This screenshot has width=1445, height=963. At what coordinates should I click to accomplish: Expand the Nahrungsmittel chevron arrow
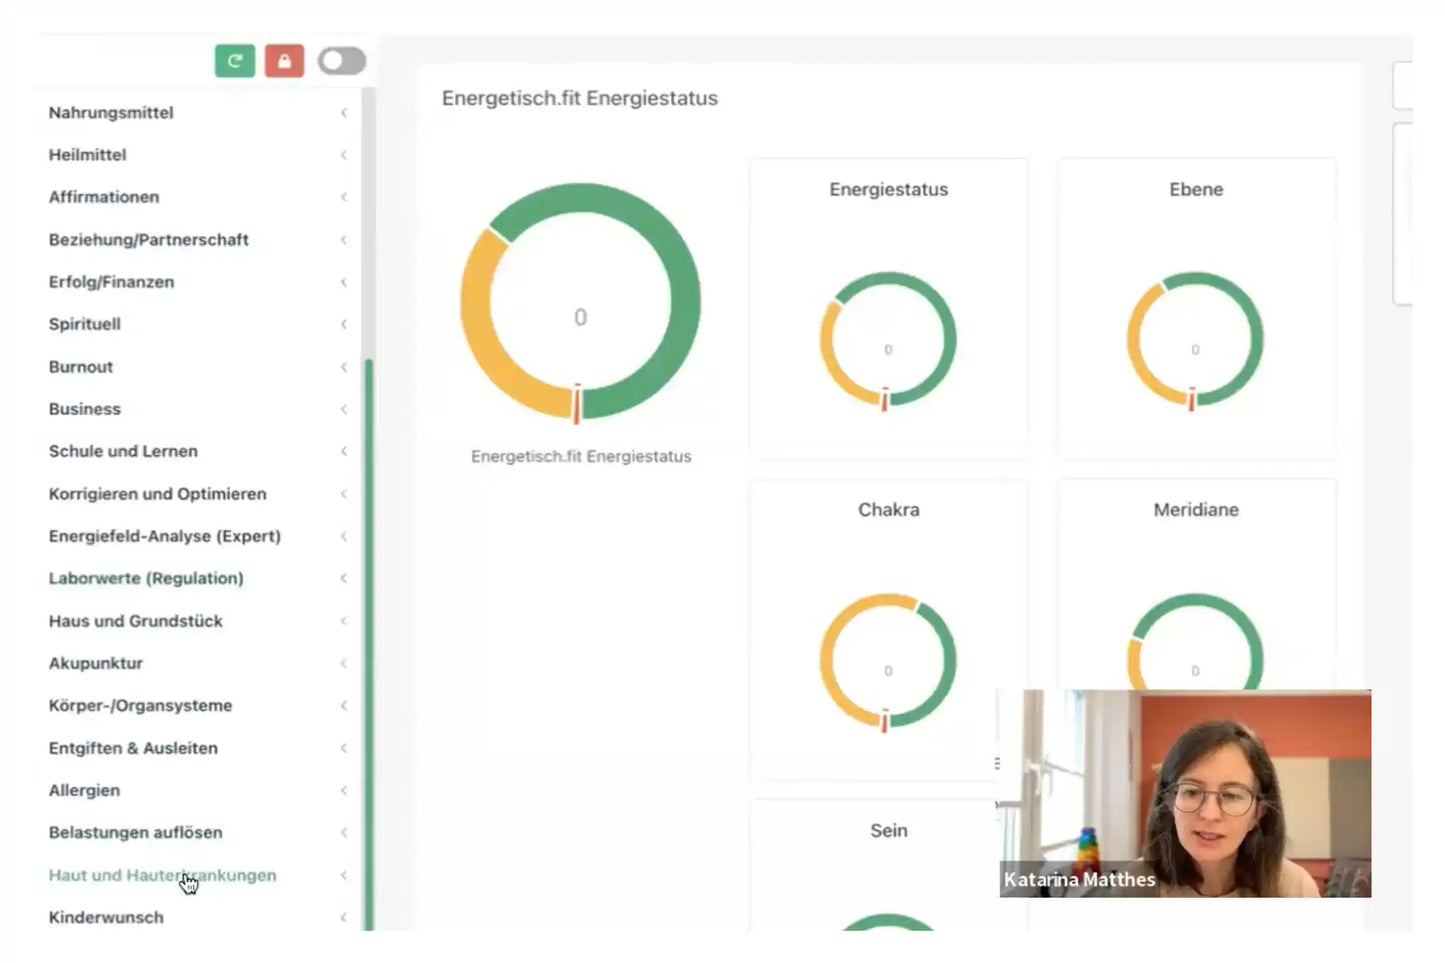click(x=344, y=113)
